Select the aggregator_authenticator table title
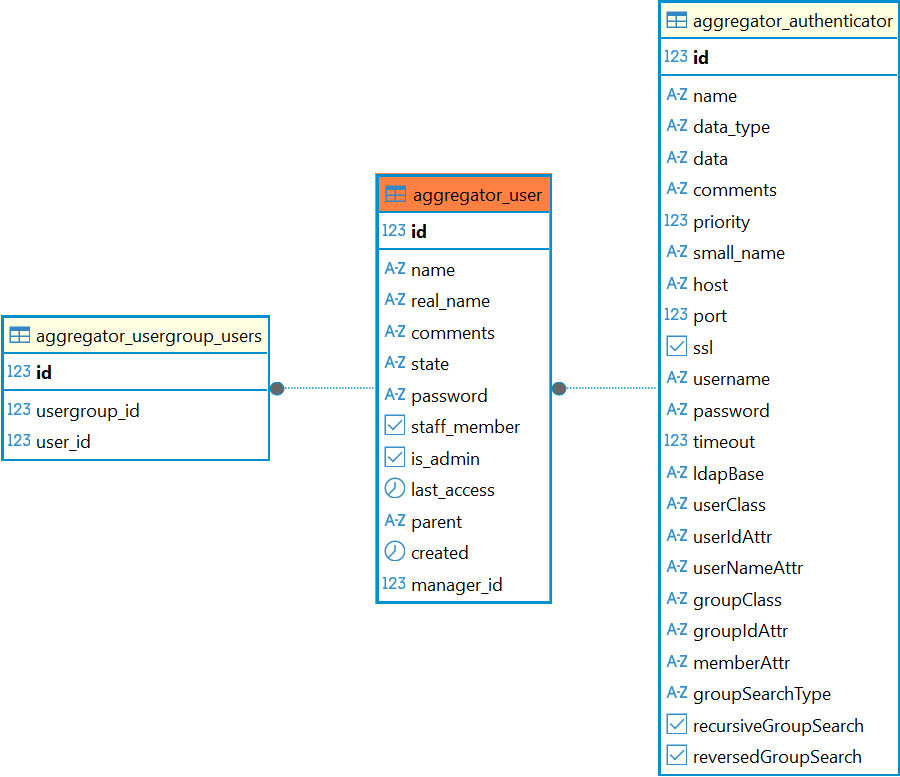This screenshot has height=777, width=900. [792, 21]
